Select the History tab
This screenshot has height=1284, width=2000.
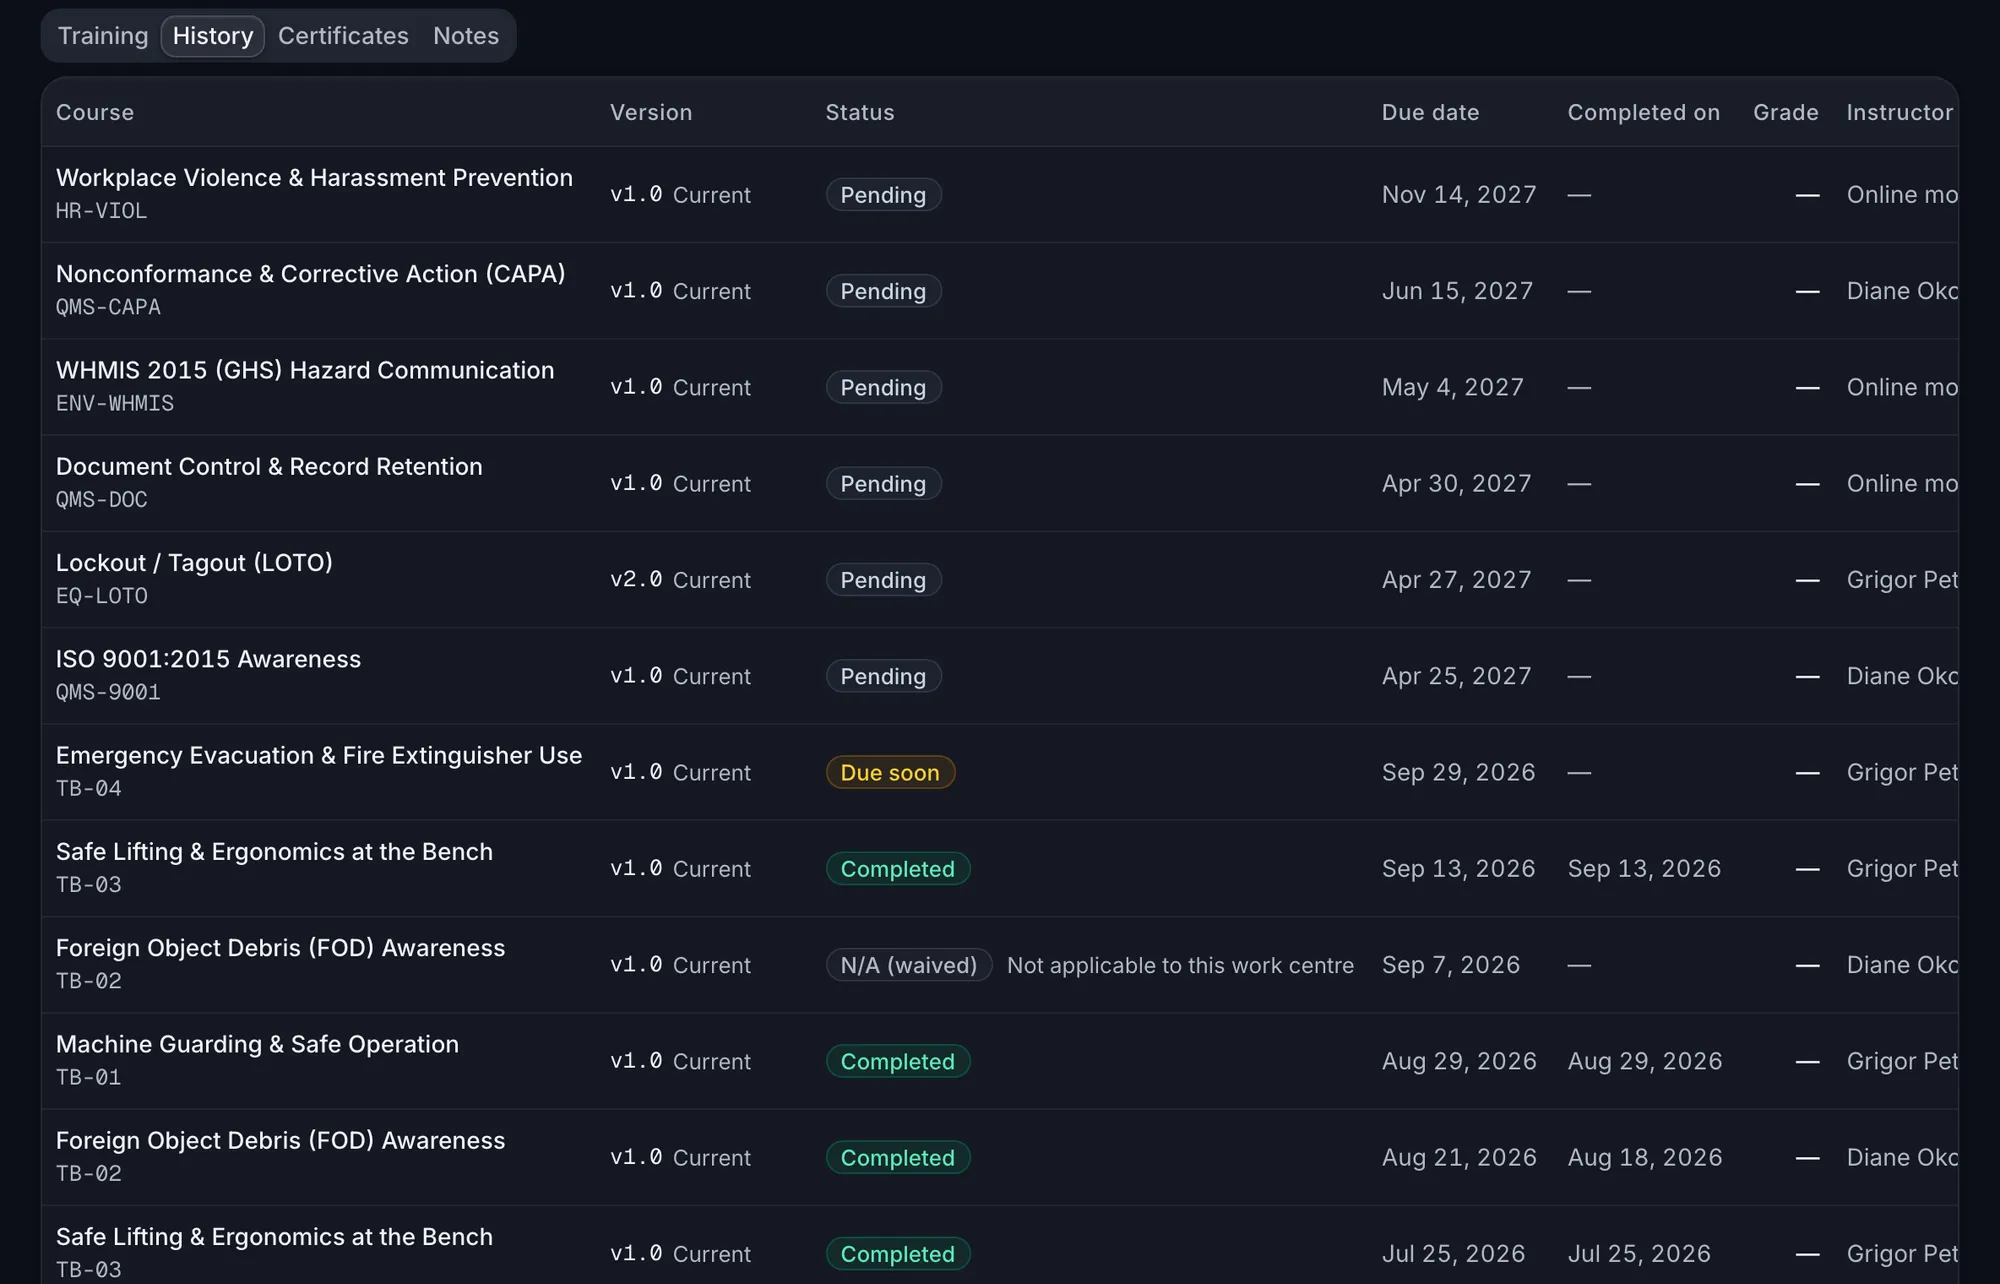(213, 36)
